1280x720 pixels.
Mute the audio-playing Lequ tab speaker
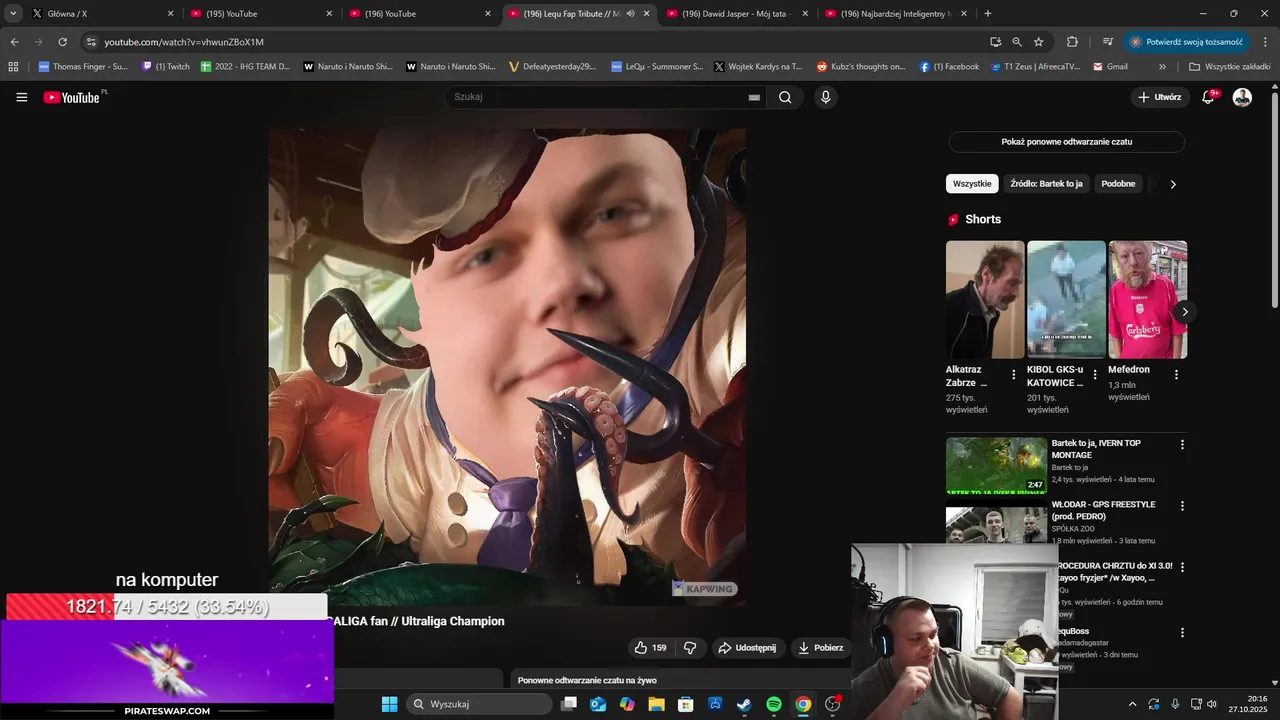point(630,14)
